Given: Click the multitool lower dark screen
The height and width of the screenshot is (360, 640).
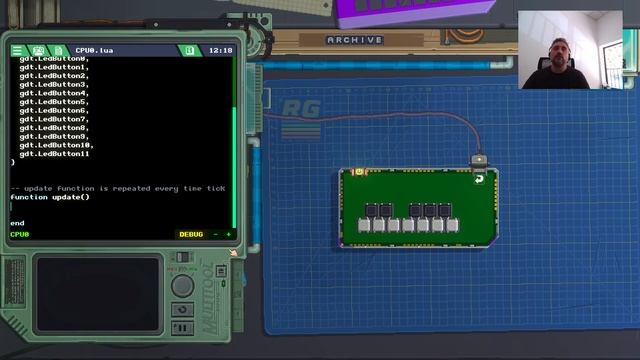Looking at the screenshot, I should pos(98,294).
